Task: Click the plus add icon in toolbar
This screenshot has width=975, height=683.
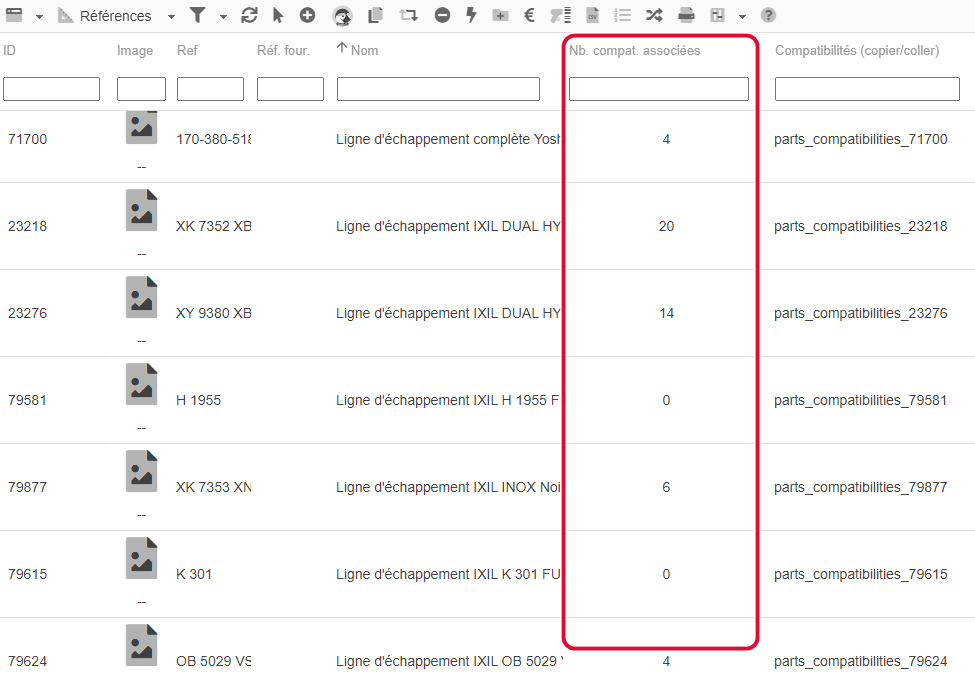Action: 307,16
